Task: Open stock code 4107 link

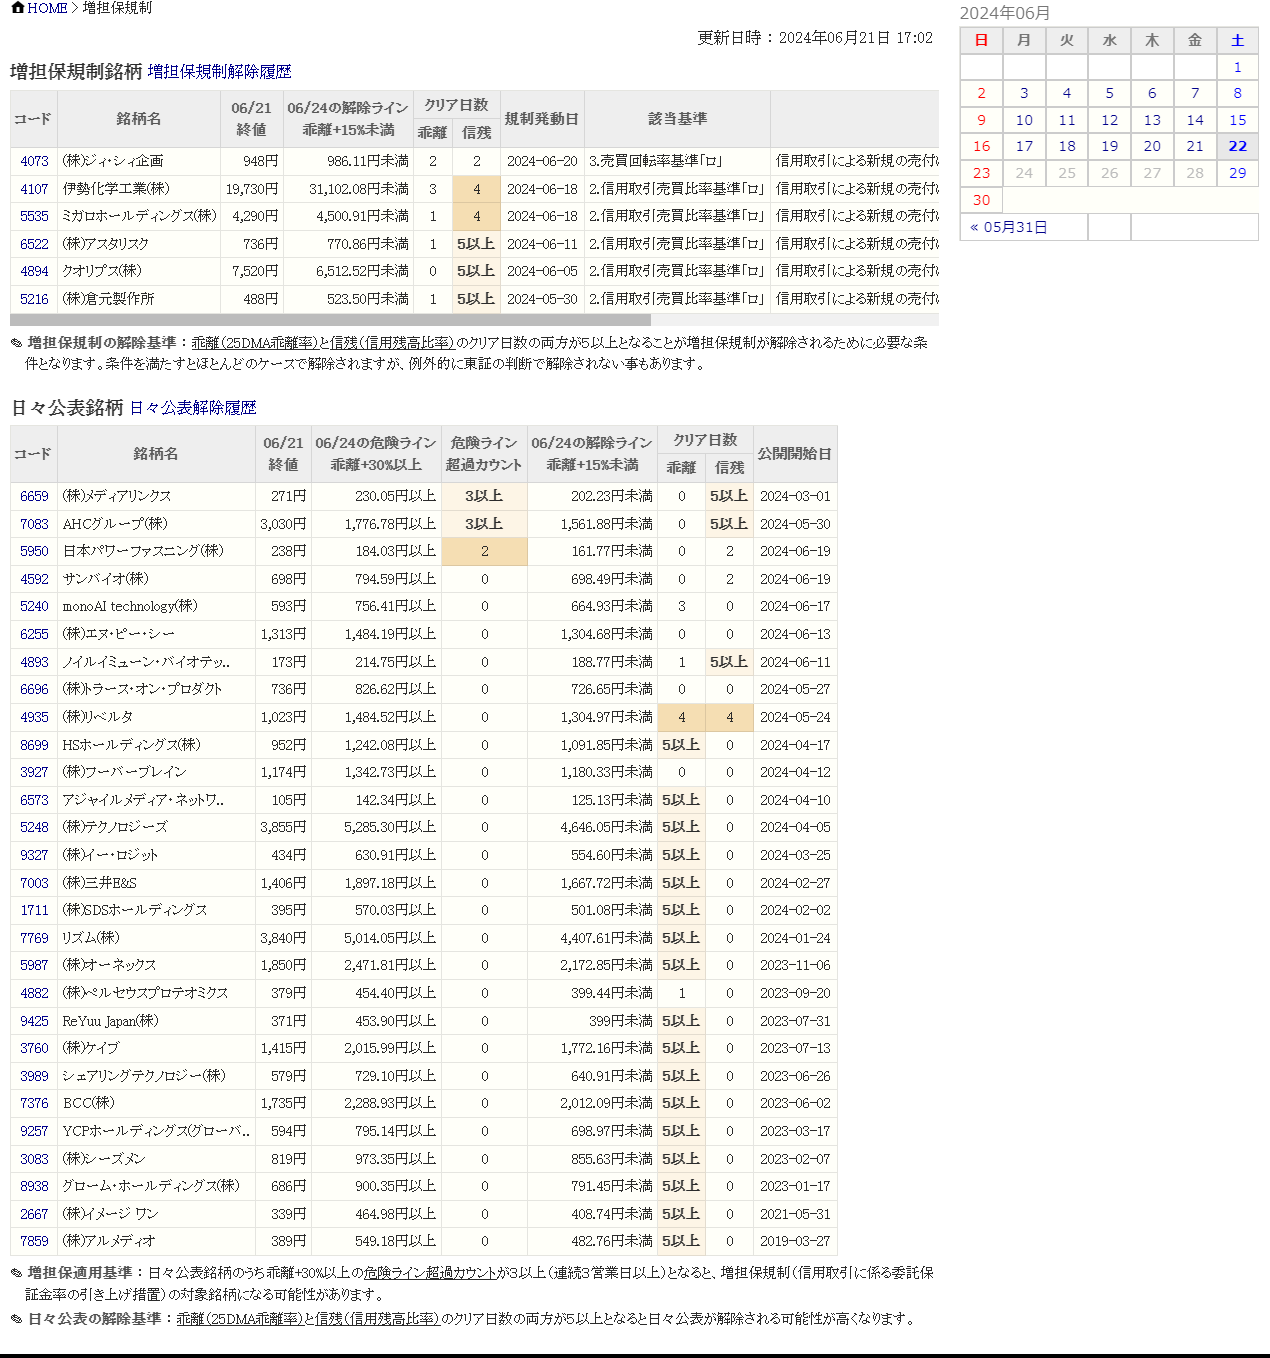Action: tap(34, 189)
